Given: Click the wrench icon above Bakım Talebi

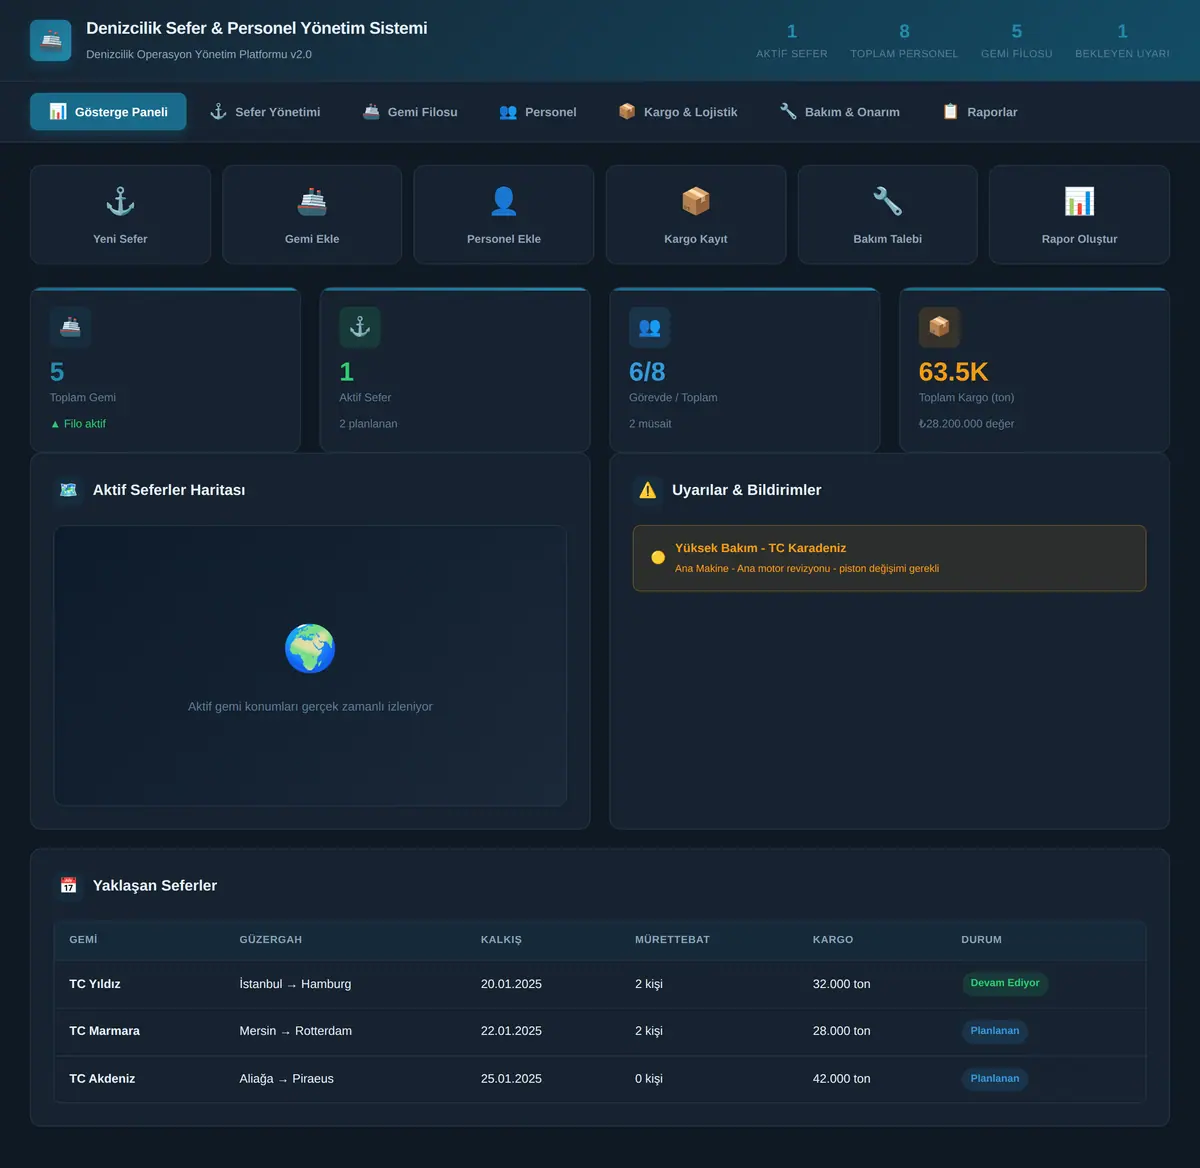Looking at the screenshot, I should point(888,202).
